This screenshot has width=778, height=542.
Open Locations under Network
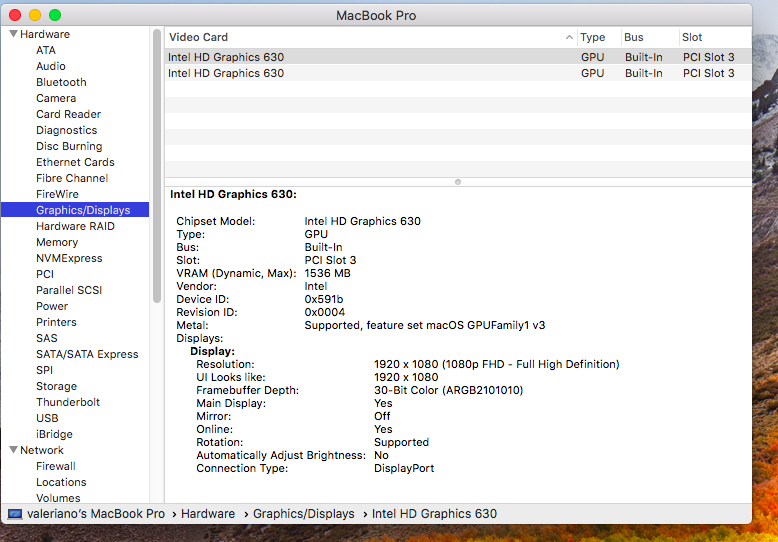click(61, 482)
